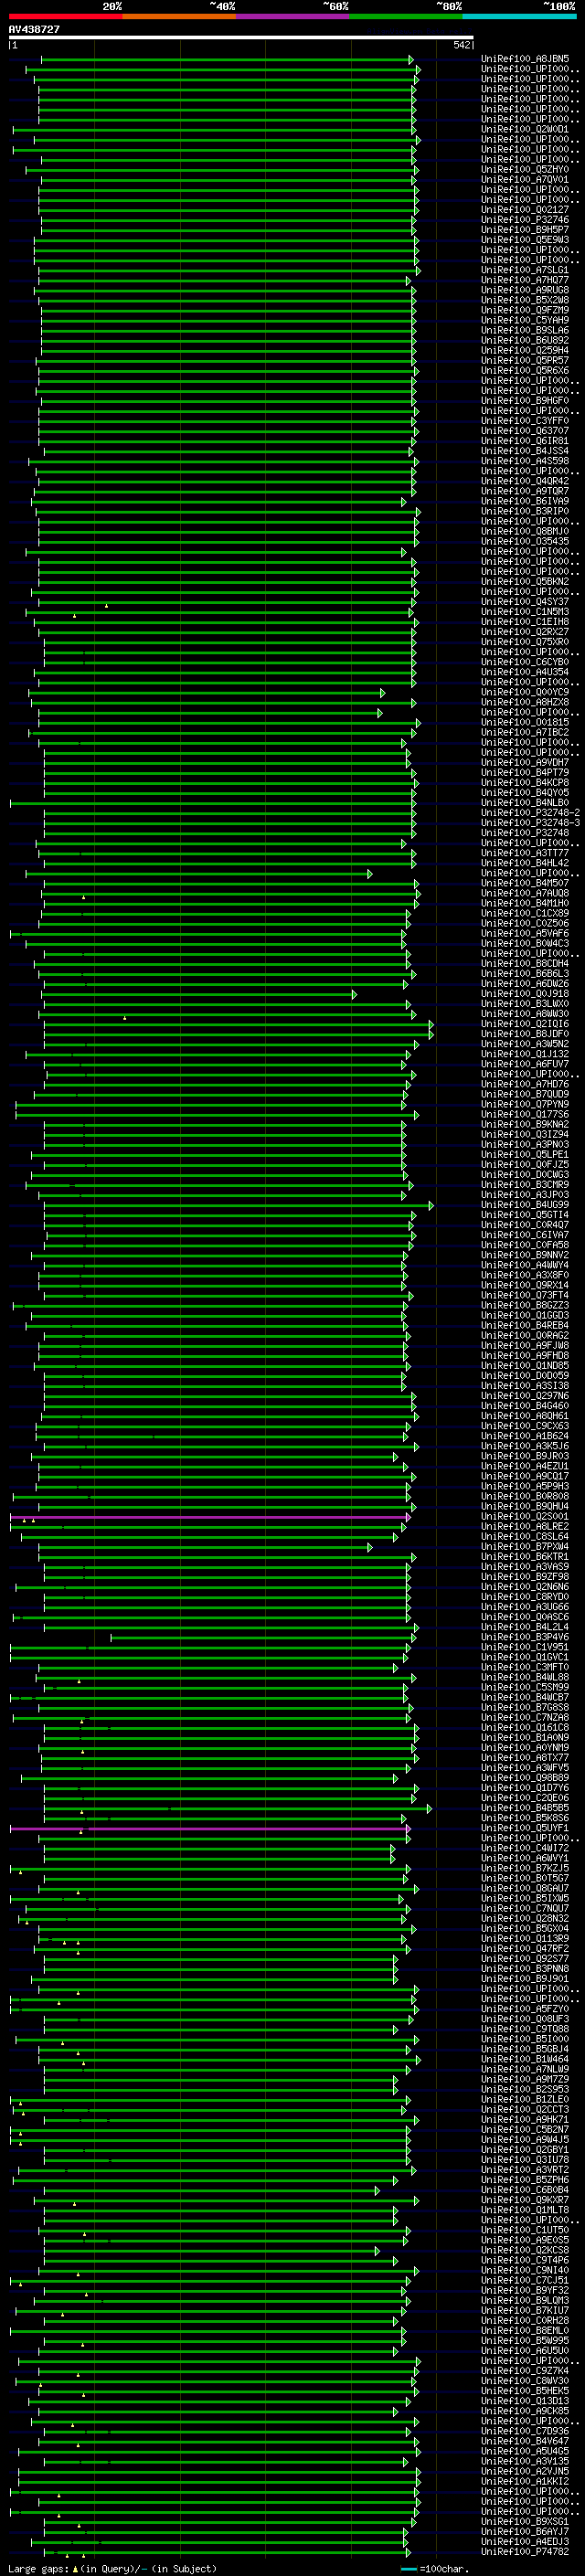
Task: Select the UniRef100_A9RUG8 label
Action: click(525, 290)
